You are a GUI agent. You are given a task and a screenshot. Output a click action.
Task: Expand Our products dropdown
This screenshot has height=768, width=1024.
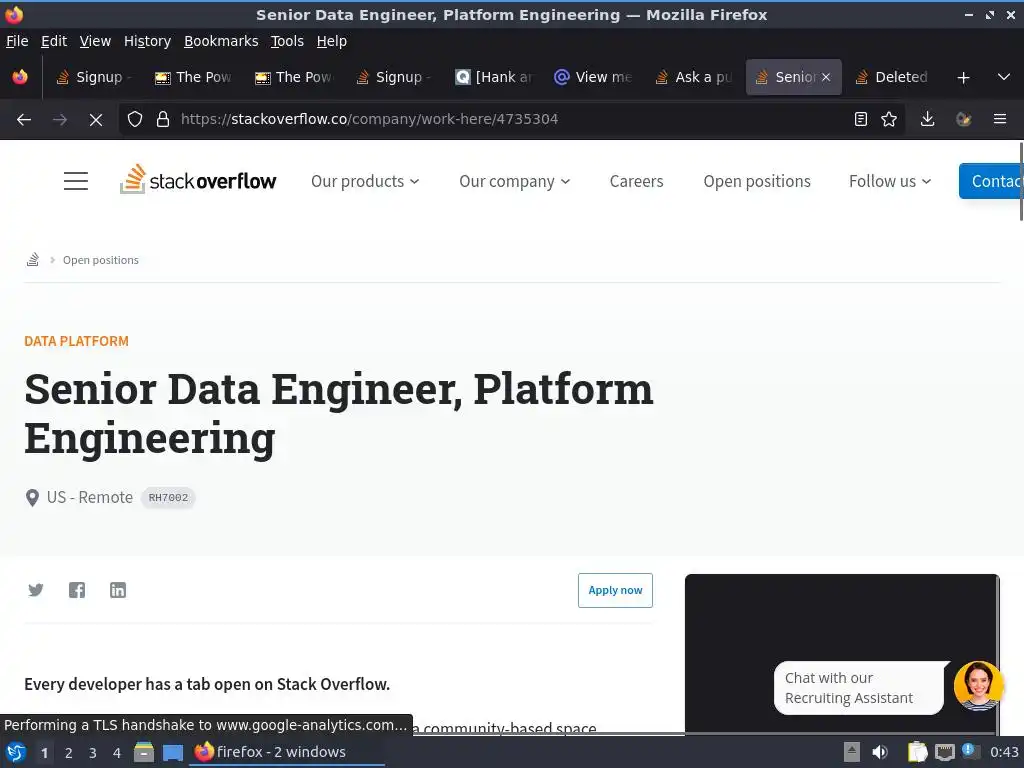tap(364, 181)
